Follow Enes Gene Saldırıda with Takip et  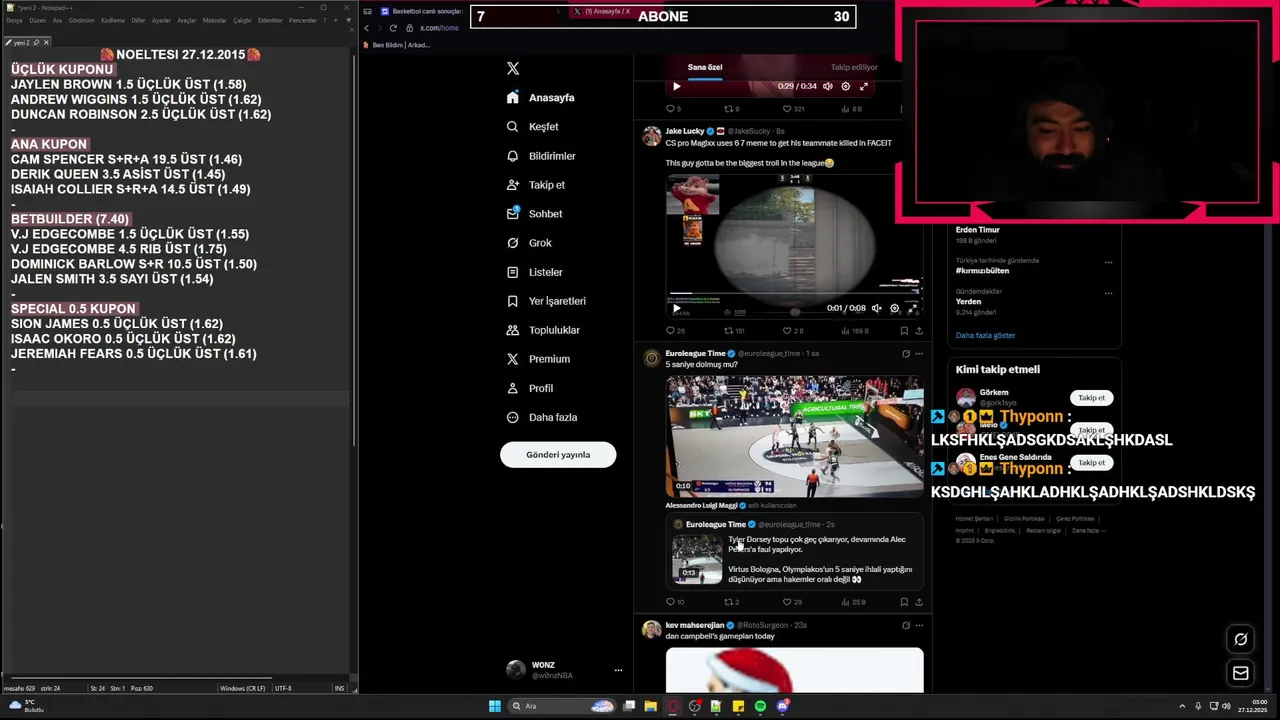[x=1091, y=463]
